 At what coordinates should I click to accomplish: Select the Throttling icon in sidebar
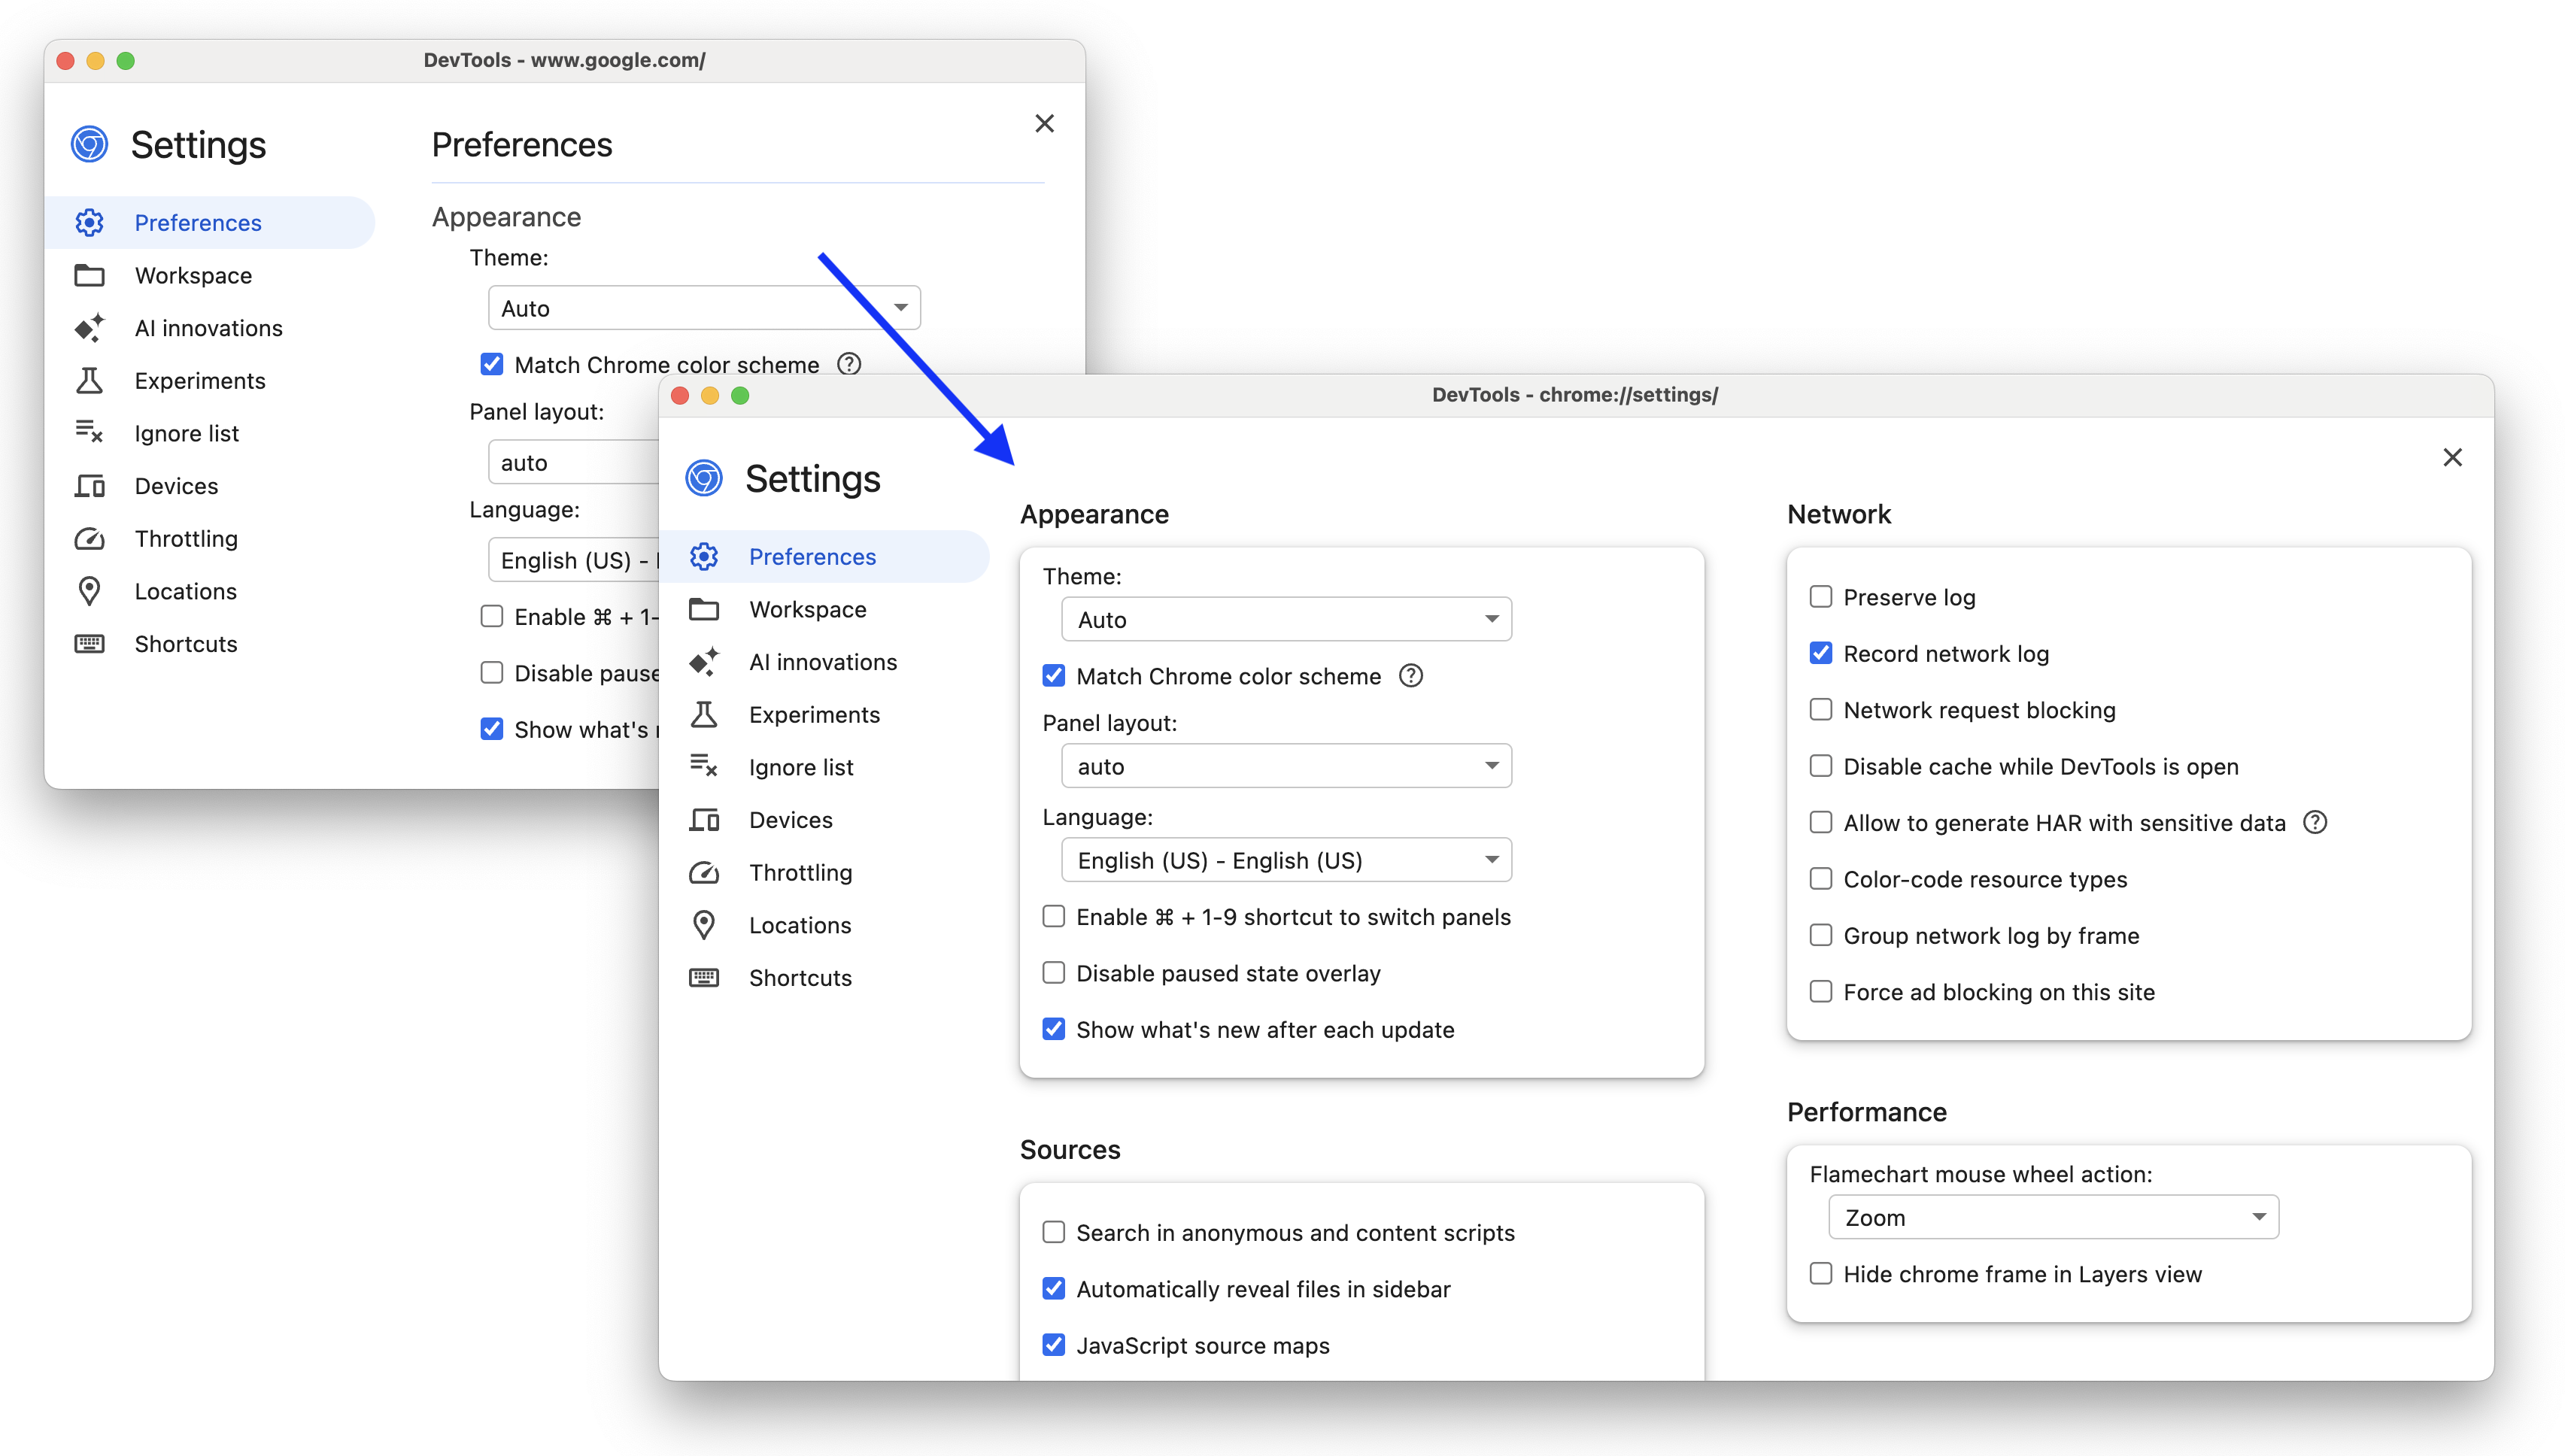705,872
